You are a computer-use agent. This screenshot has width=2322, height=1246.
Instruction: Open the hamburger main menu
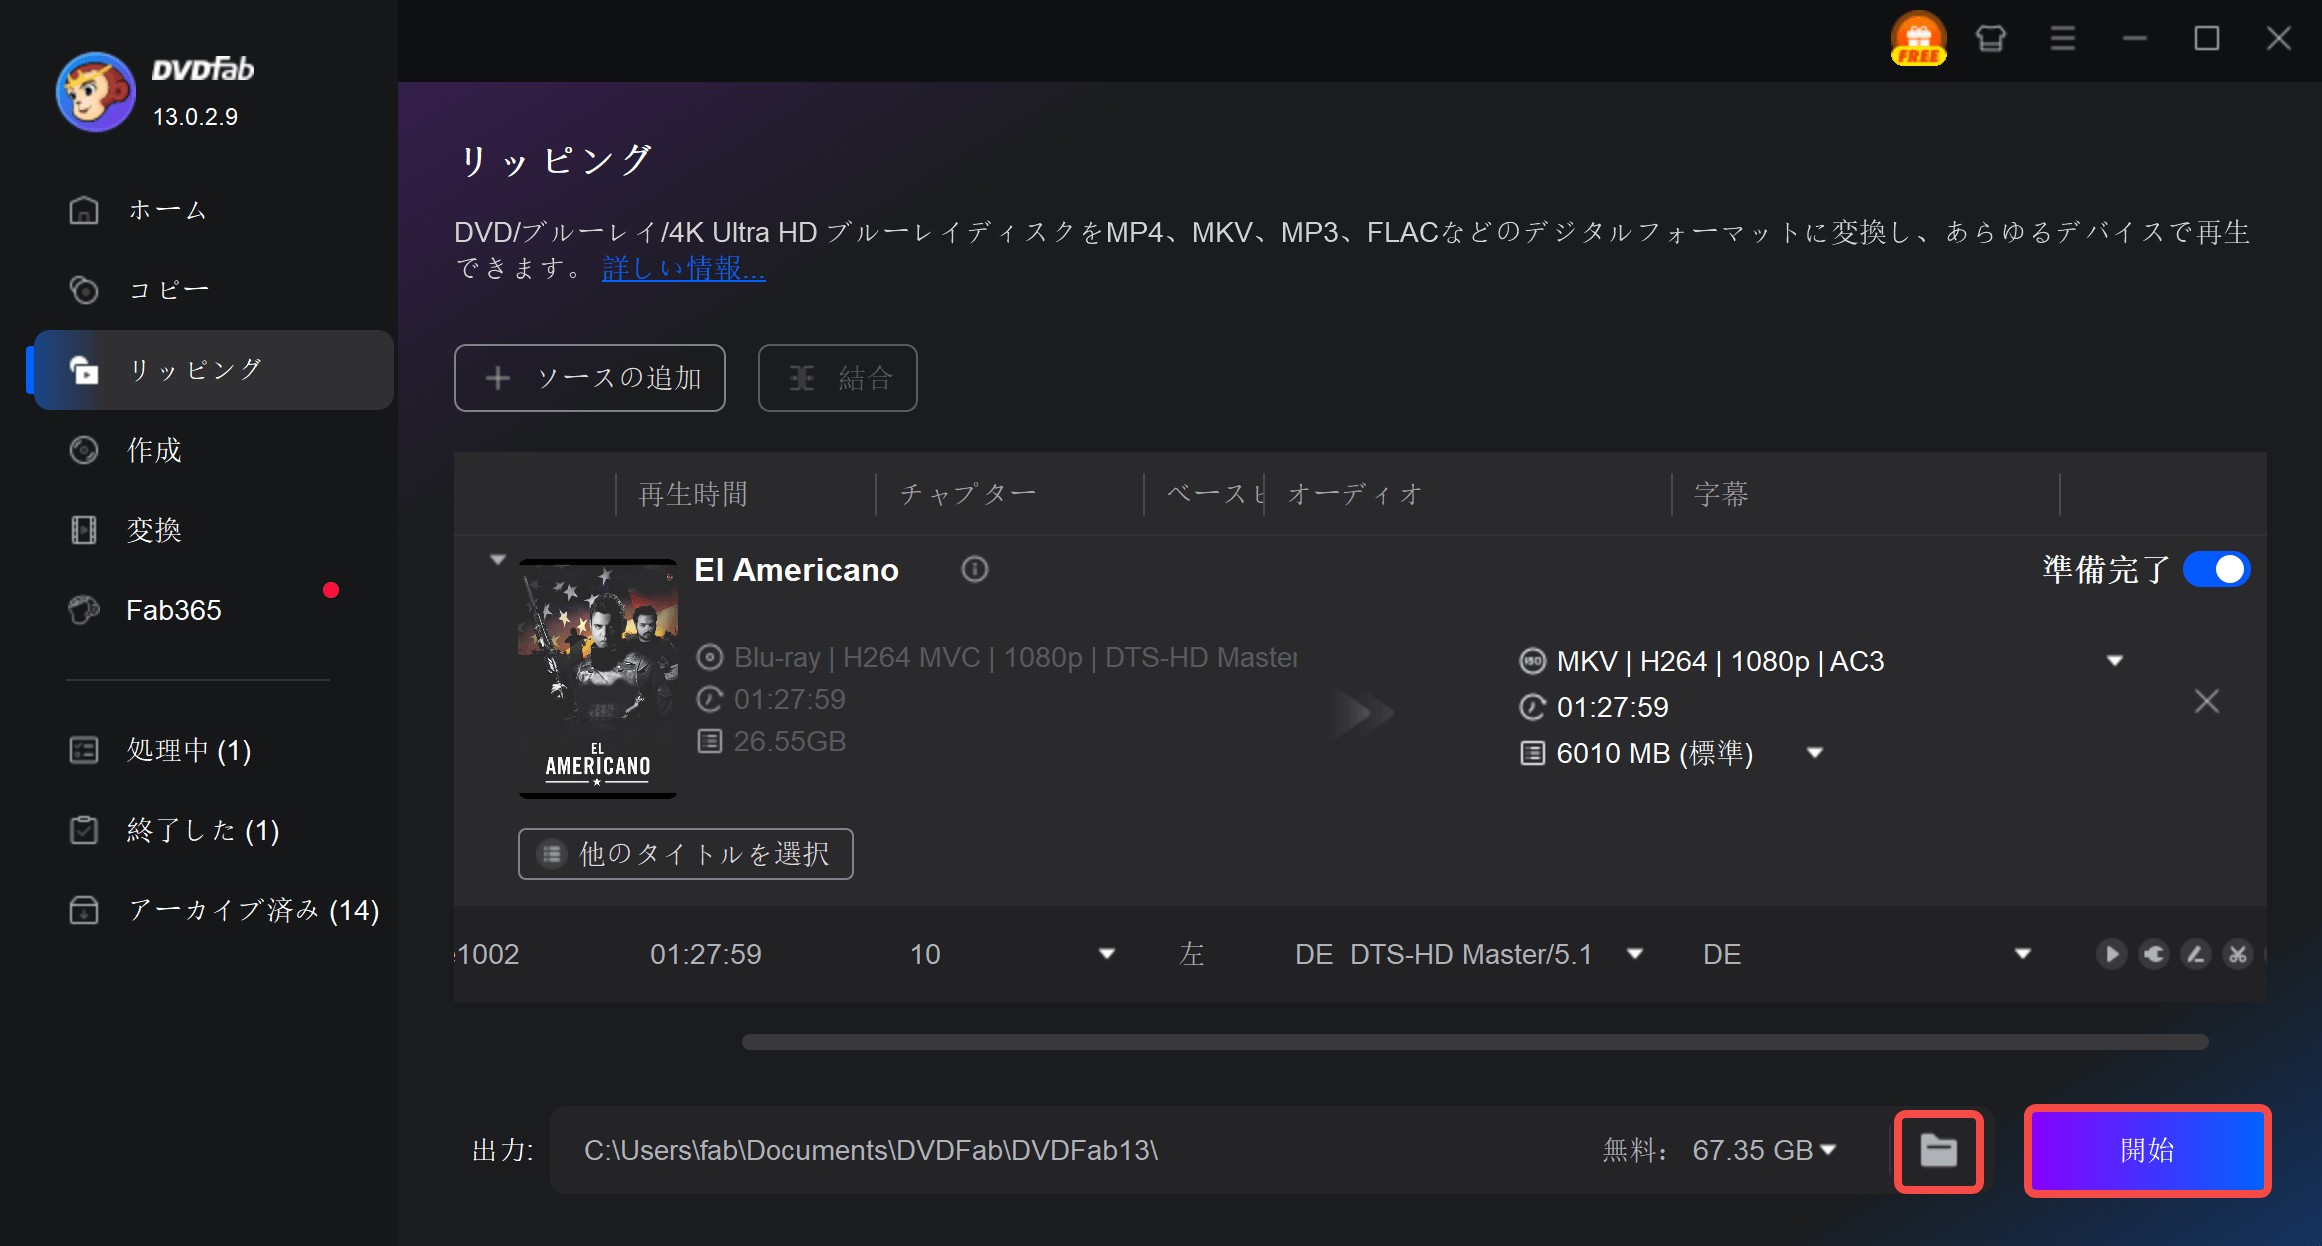coord(2062,39)
